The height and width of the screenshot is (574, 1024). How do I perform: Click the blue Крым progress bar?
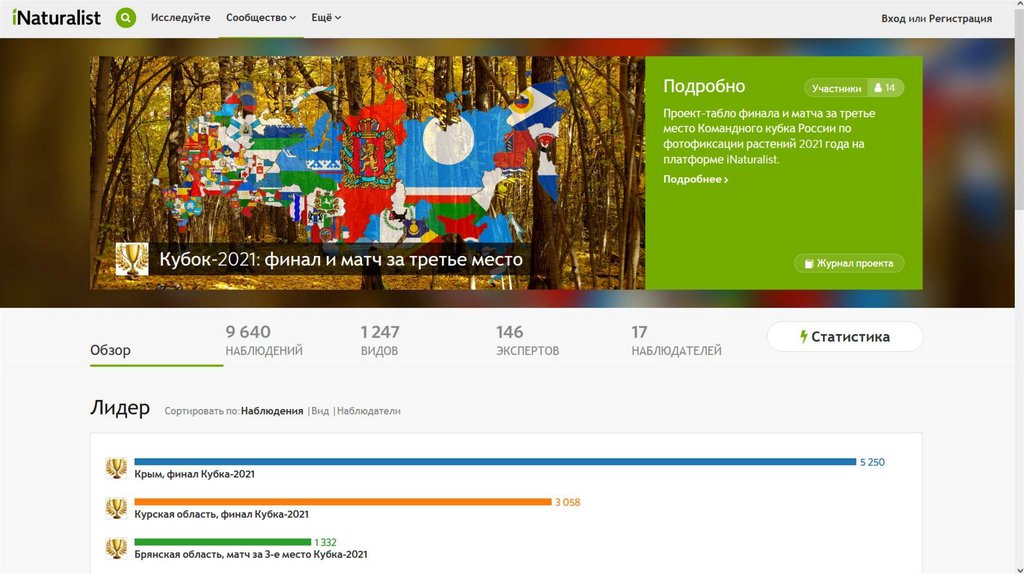click(495, 462)
